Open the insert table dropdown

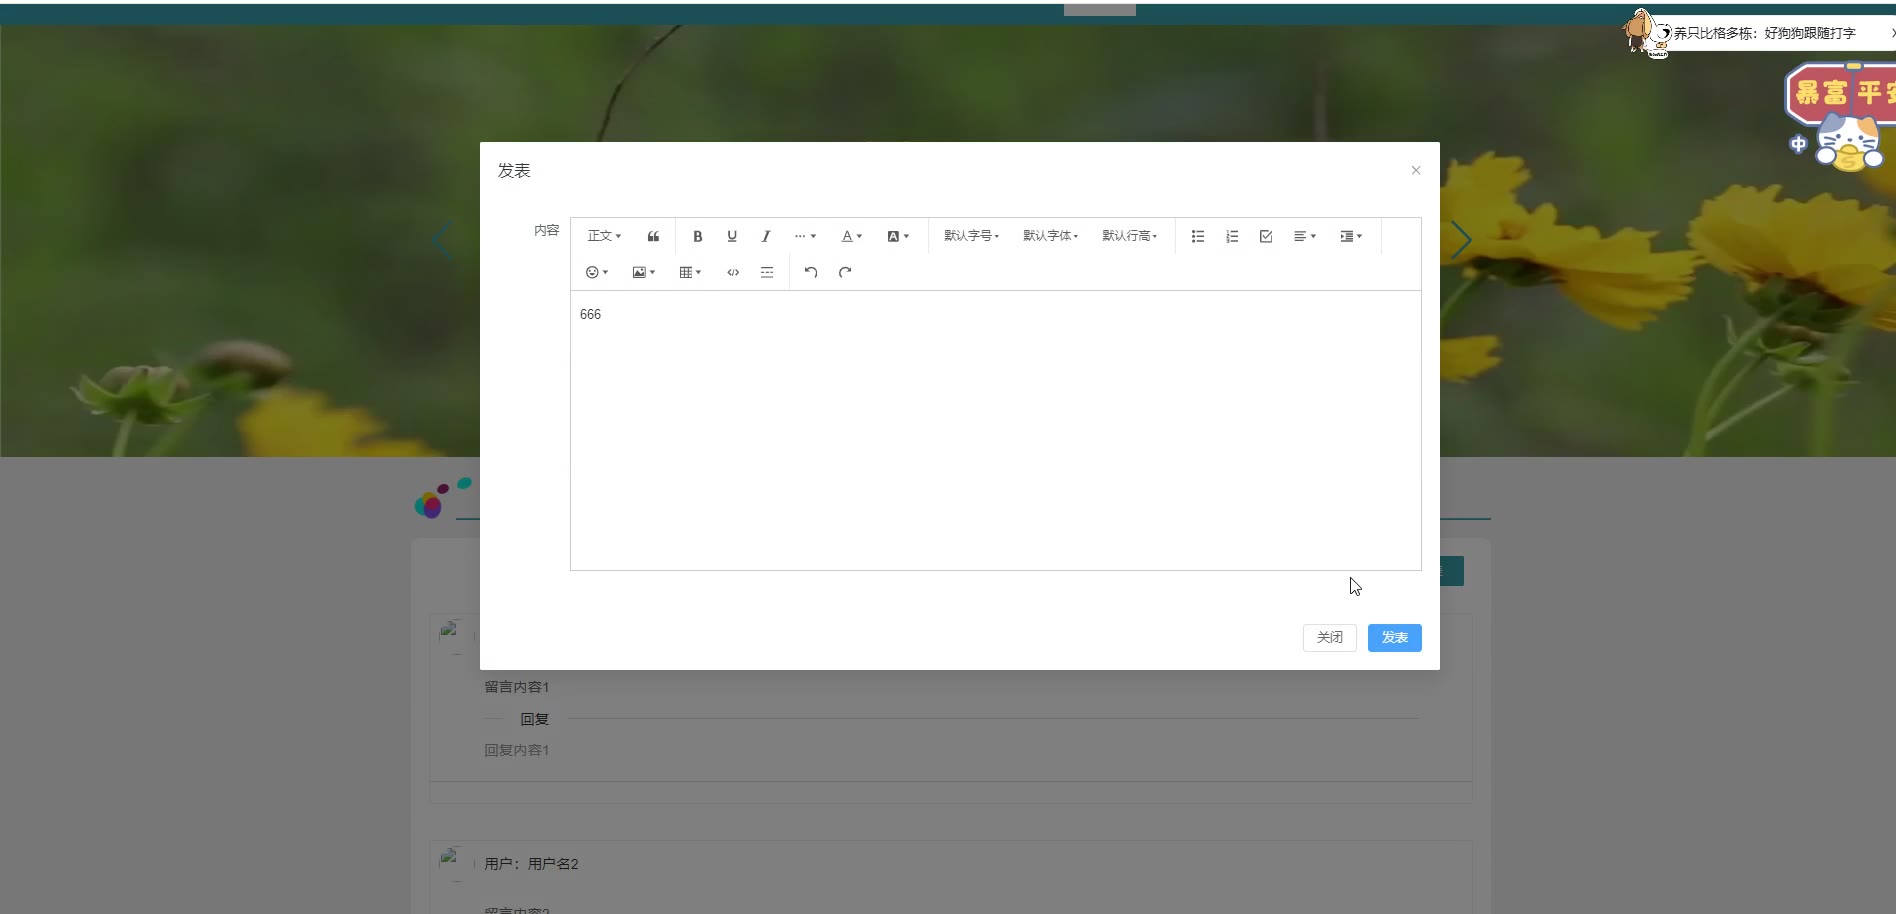tap(690, 272)
